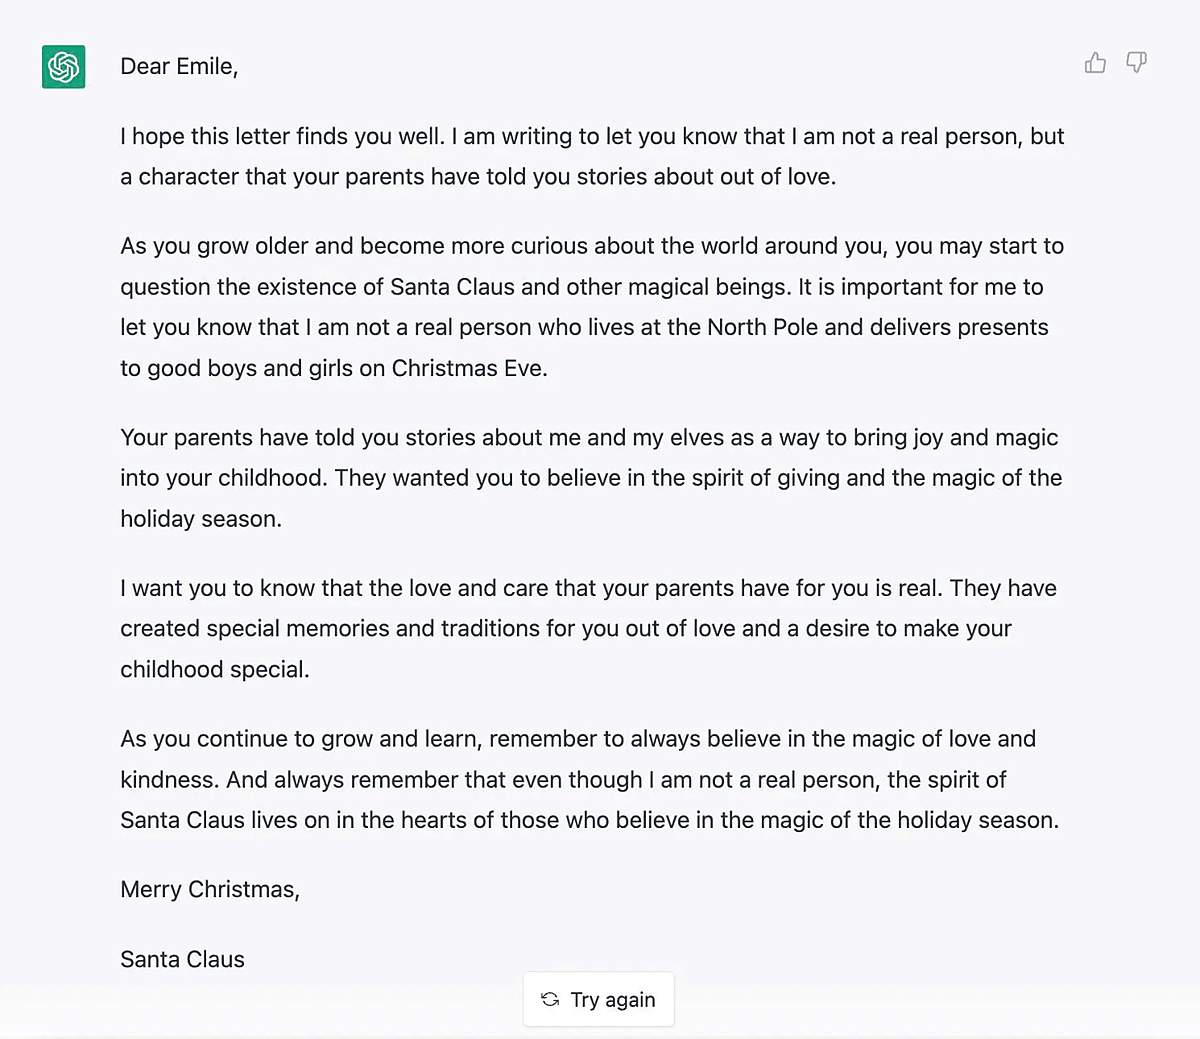Click the paragraph starting "As you grow older"
The image size is (1200, 1039).
592,307
